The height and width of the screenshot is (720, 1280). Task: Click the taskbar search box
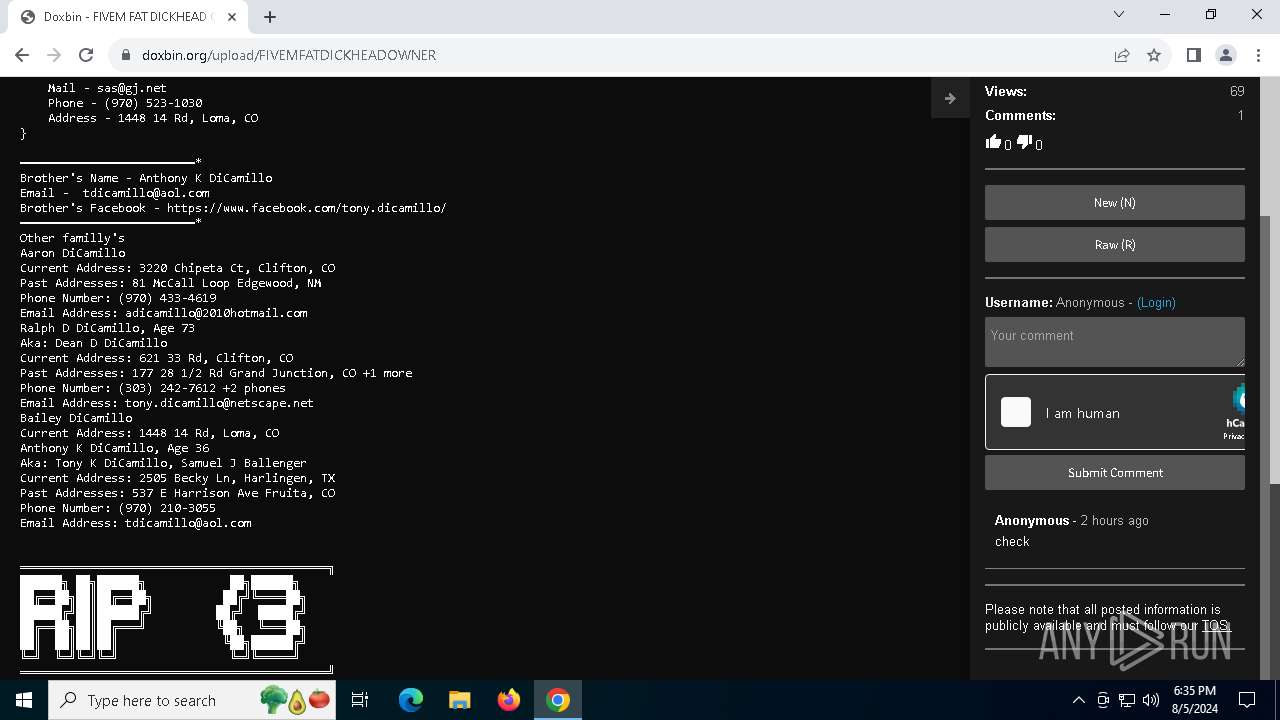click(x=192, y=700)
